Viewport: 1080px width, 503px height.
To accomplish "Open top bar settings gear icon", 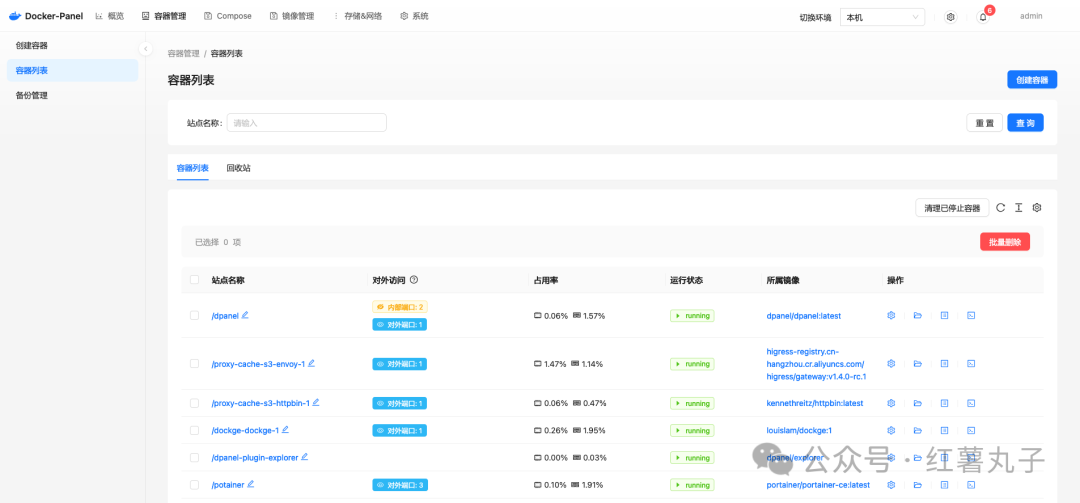I will [x=951, y=17].
